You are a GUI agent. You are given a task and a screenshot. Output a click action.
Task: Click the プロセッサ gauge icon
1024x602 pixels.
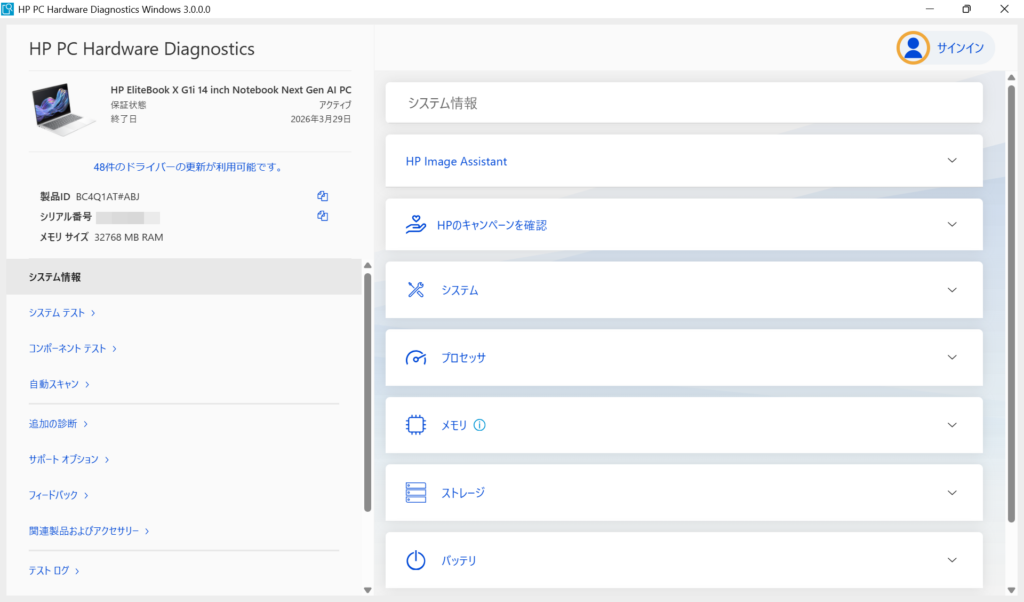[416, 358]
